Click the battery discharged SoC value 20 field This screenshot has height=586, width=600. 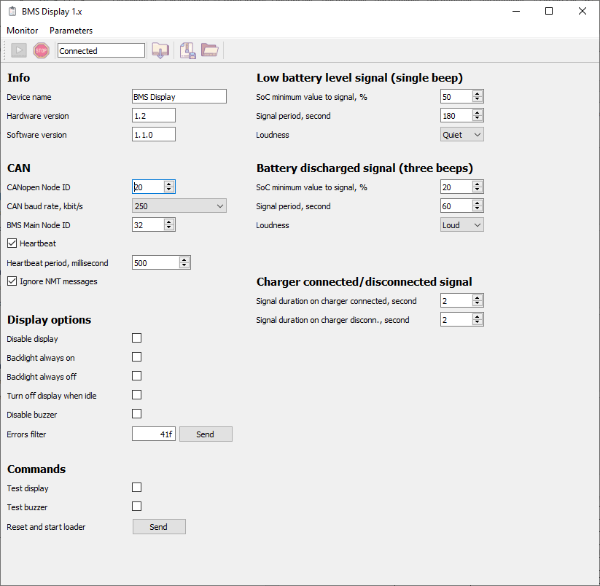tap(456, 187)
